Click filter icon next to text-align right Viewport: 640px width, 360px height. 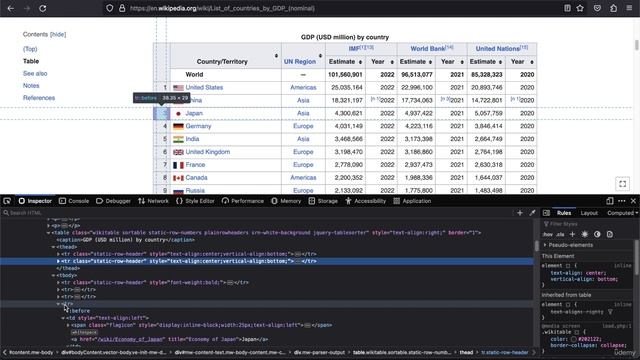[x=610, y=312]
